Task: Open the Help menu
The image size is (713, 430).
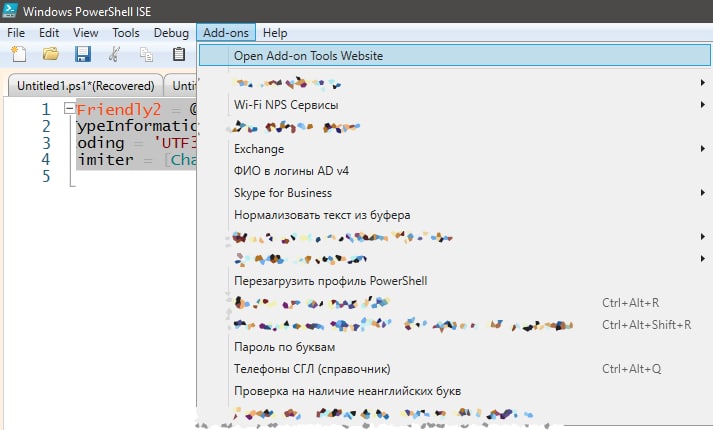Action: coord(275,33)
